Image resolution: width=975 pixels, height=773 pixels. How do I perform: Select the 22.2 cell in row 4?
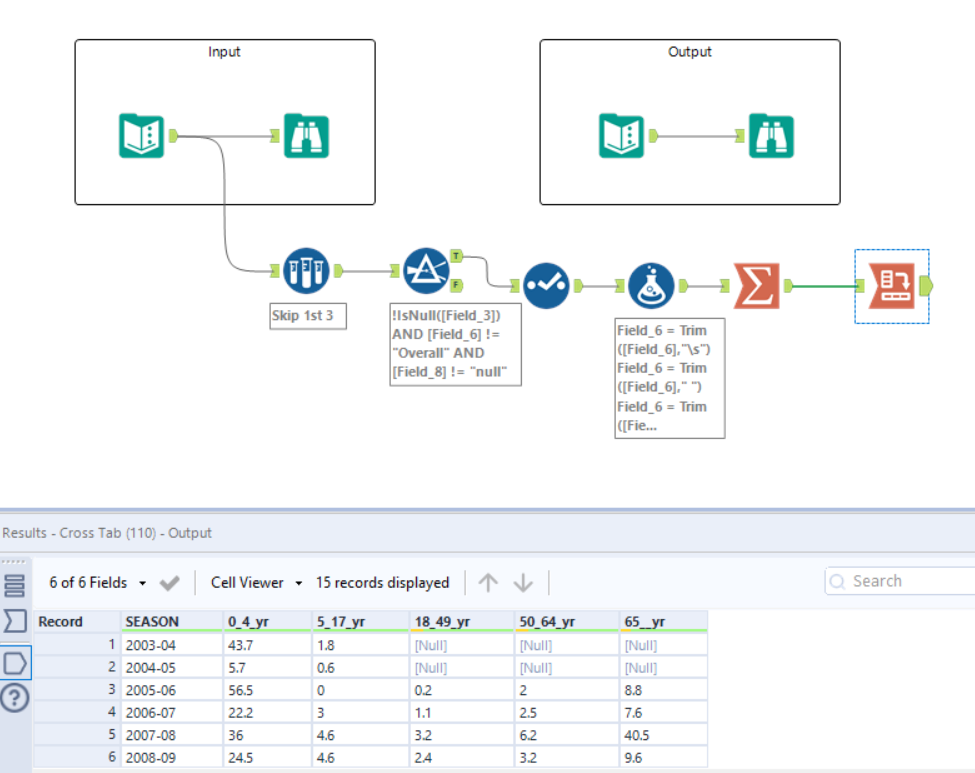pyautogui.click(x=267, y=713)
